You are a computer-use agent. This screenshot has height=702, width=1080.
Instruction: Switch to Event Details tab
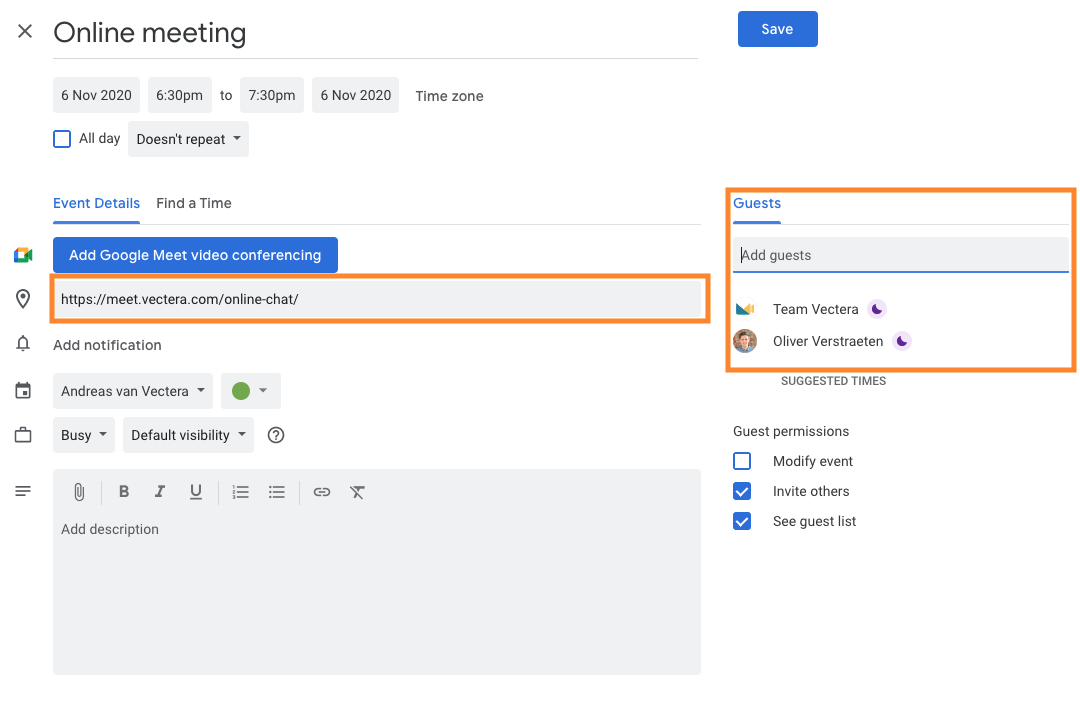[96, 204]
